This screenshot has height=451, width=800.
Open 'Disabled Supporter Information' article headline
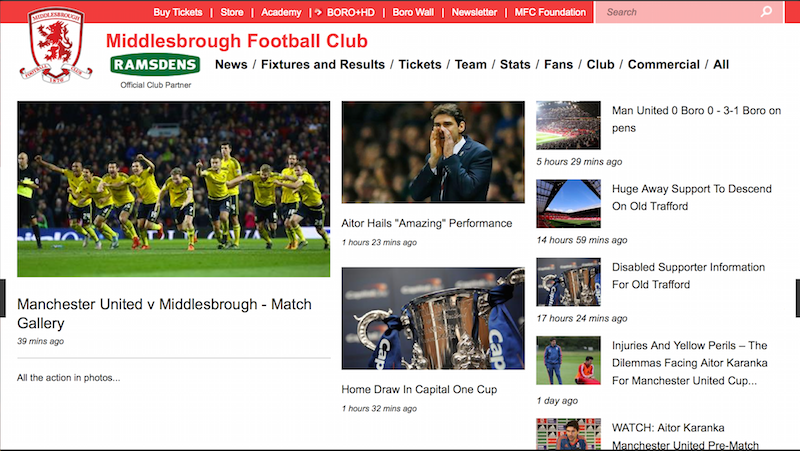pyautogui.click(x=688, y=276)
